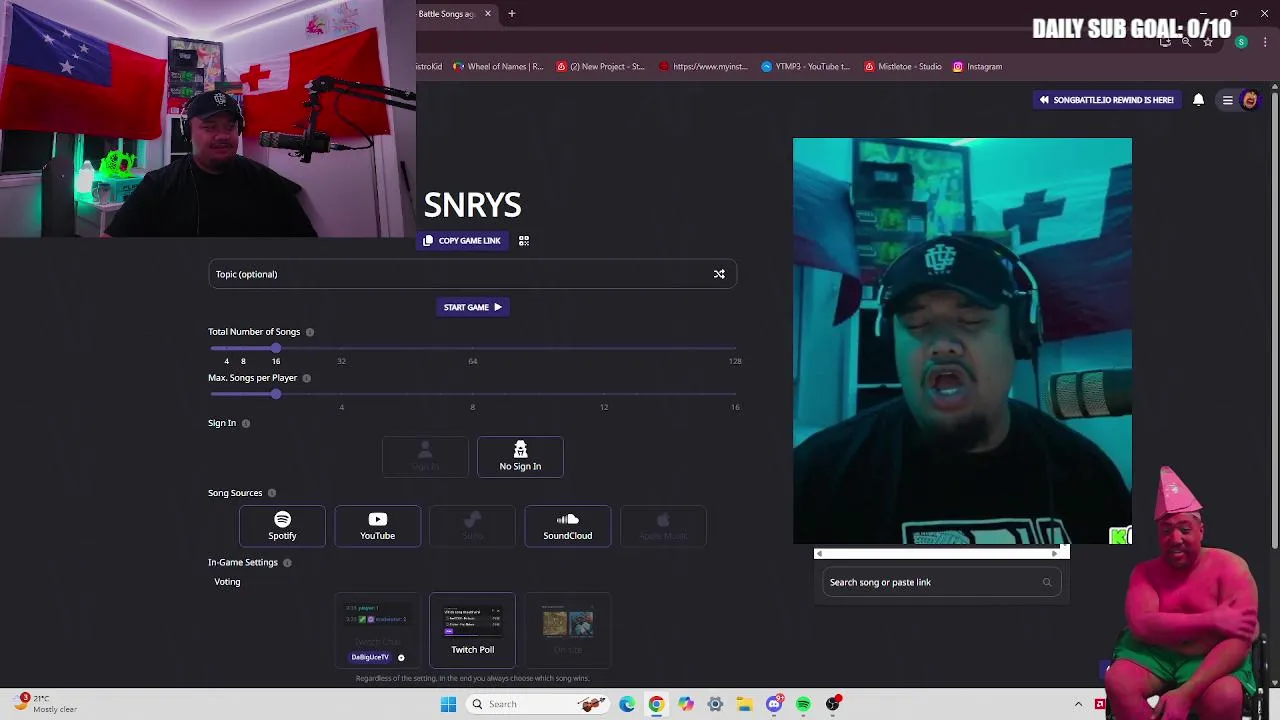The width and height of the screenshot is (1280, 720).
Task: Click the webcam video thumbnail in the song panel
Action: point(962,342)
